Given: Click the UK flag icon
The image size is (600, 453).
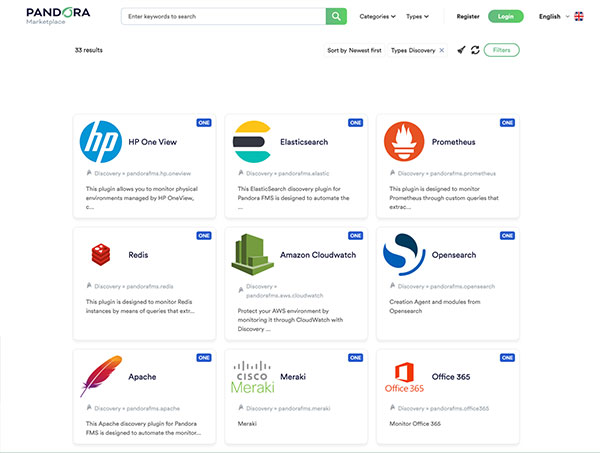Looking at the screenshot, I should point(579,16).
